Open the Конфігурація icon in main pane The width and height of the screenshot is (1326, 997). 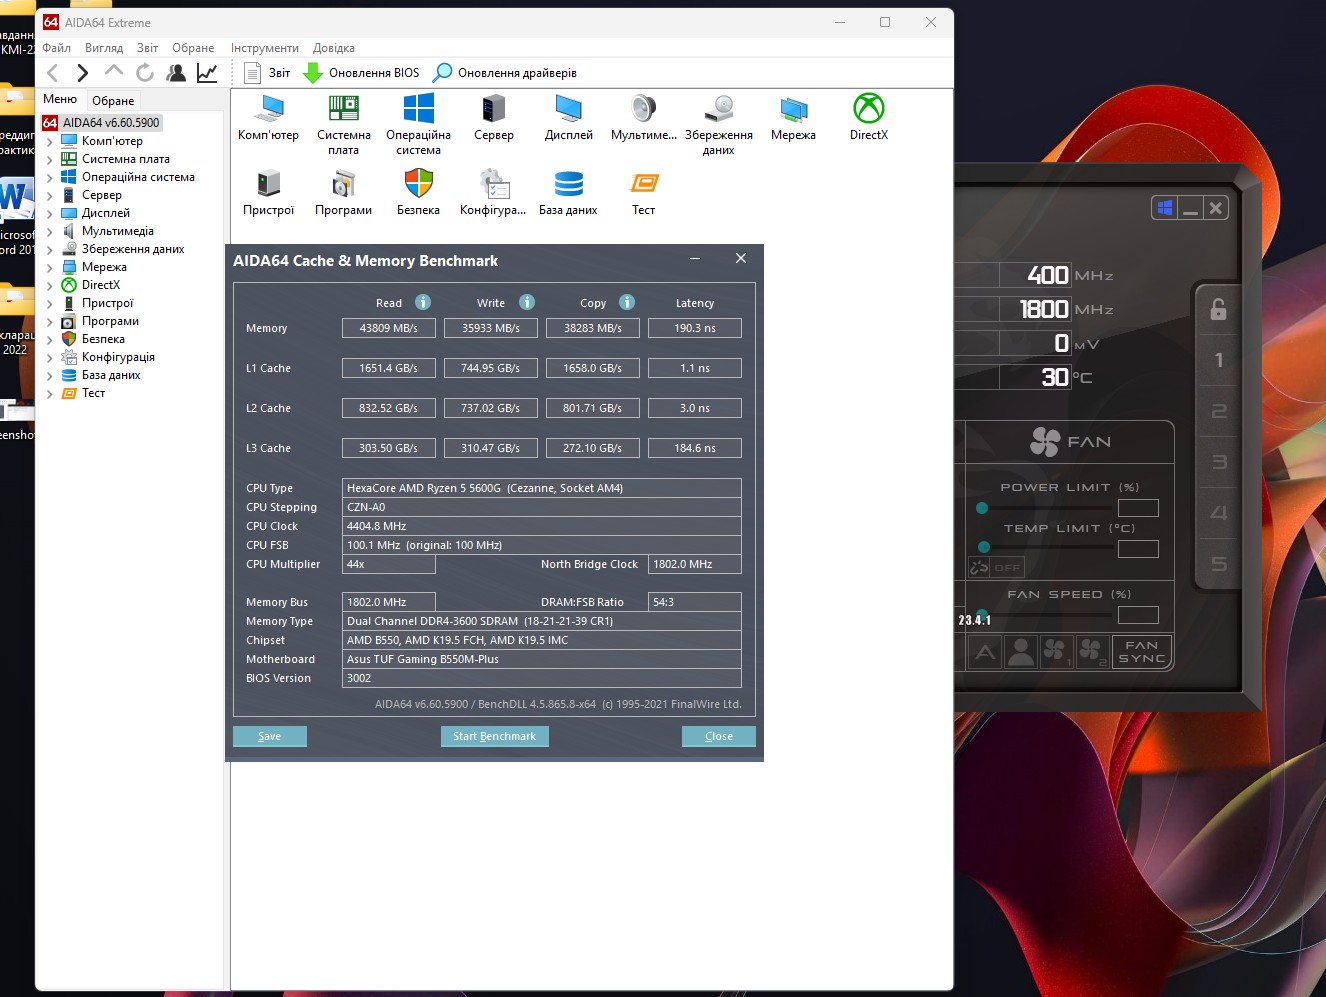pos(493,183)
